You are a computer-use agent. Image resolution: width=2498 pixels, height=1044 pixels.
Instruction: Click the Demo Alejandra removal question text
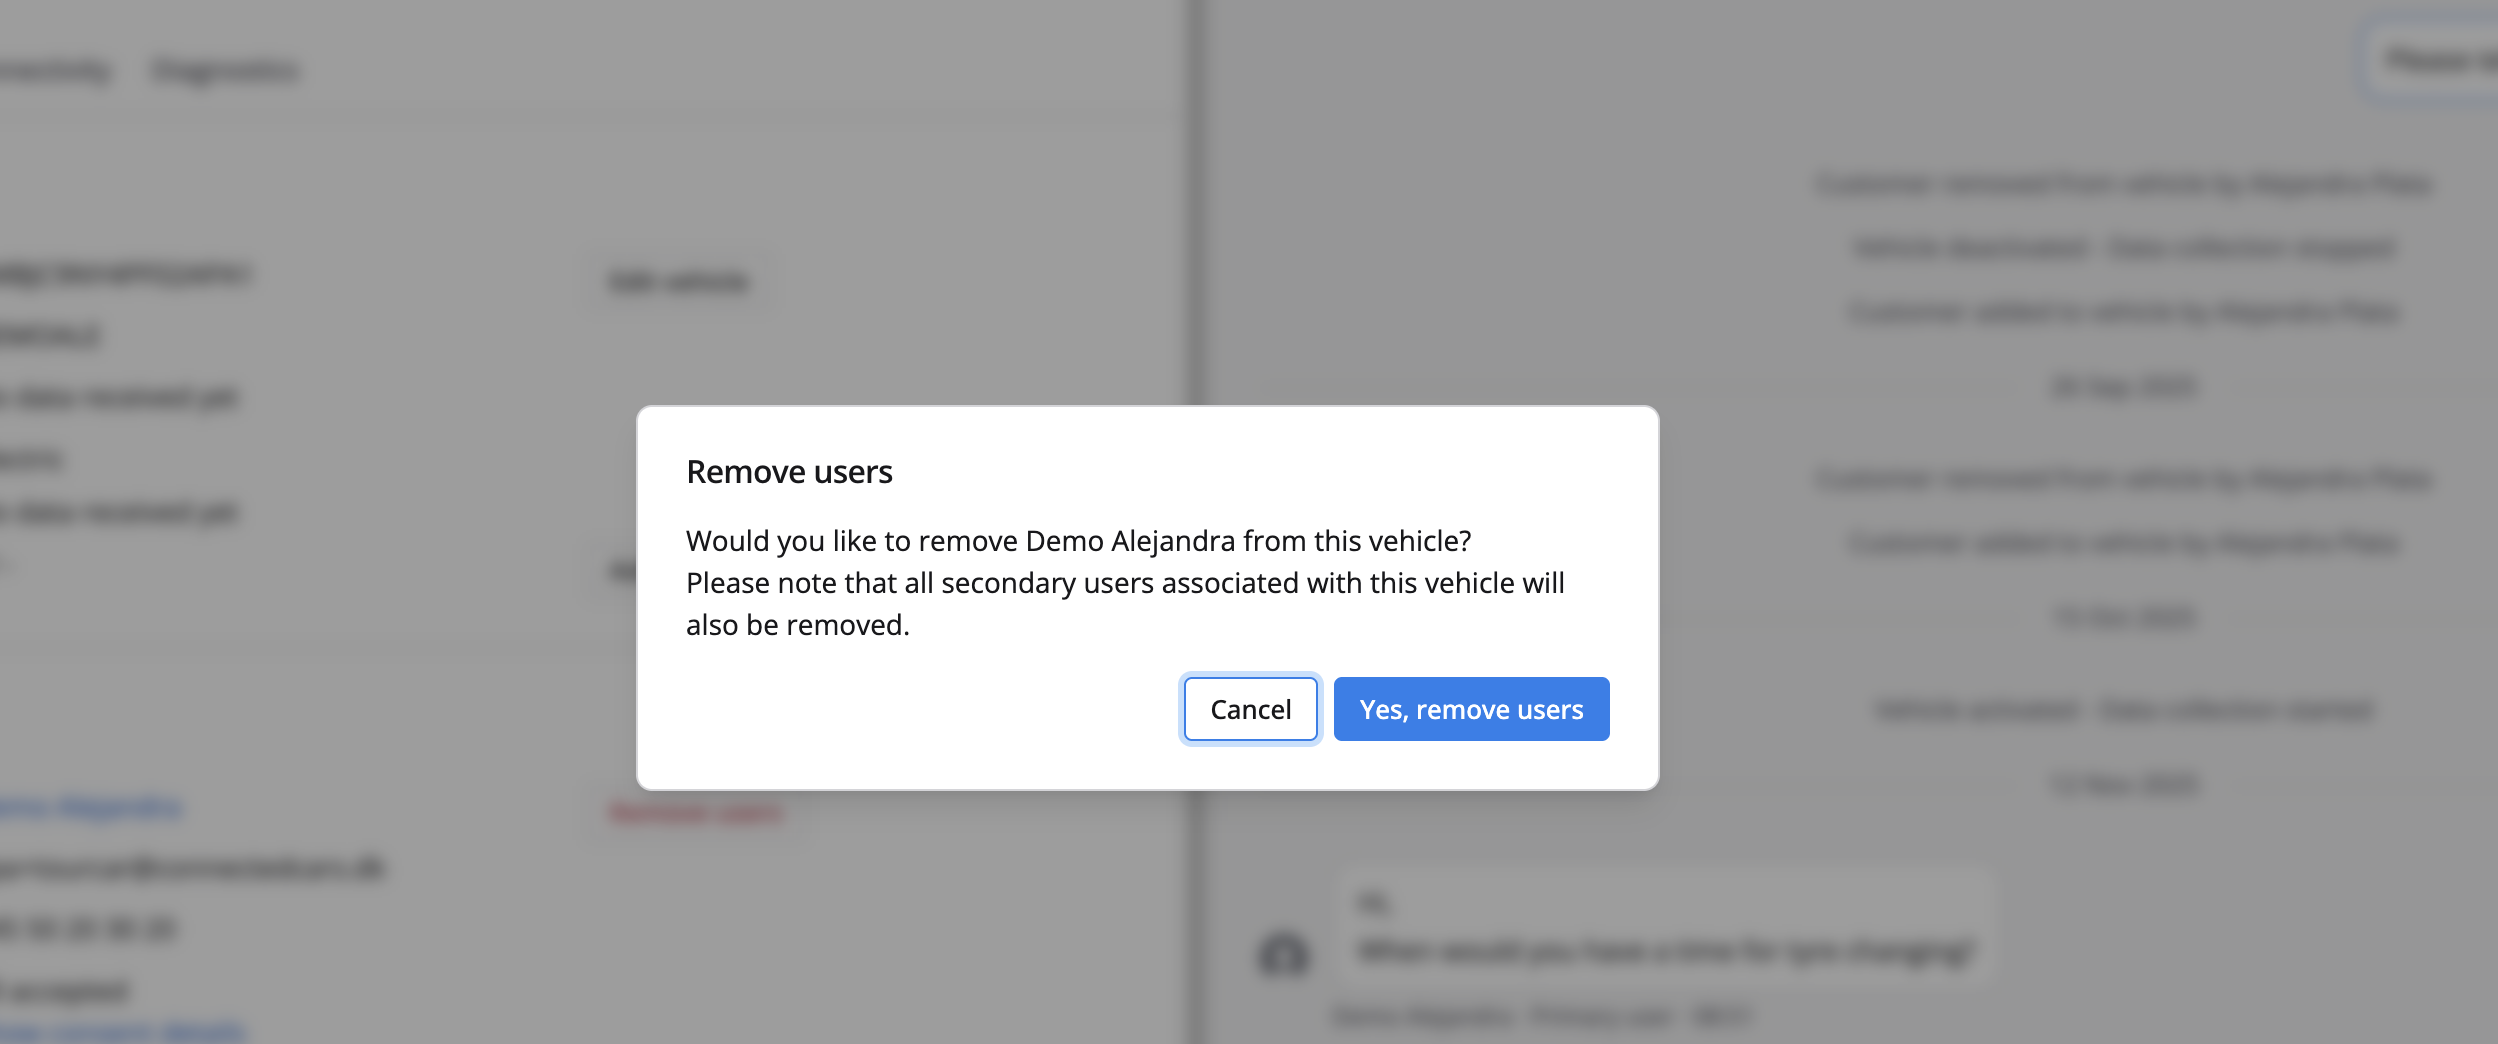(1078, 541)
